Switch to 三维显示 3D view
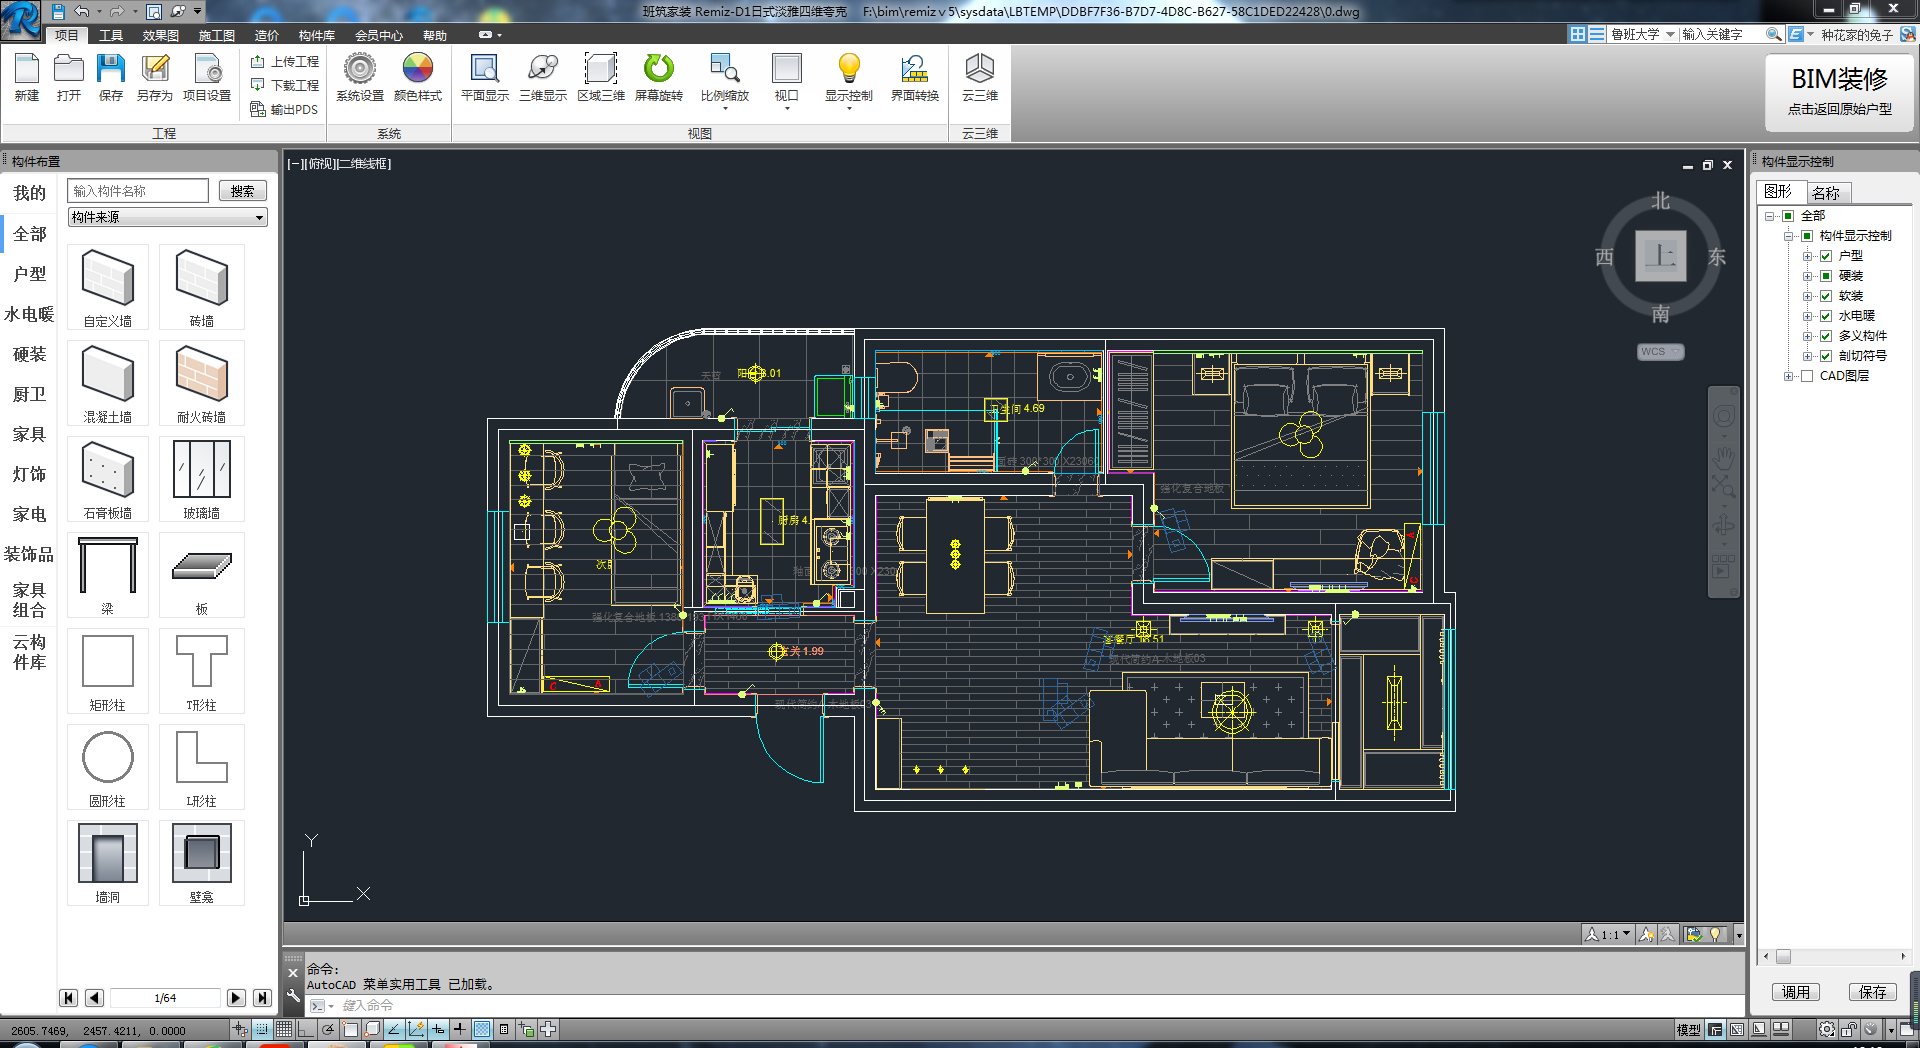The height and width of the screenshot is (1048, 1920). click(x=543, y=77)
